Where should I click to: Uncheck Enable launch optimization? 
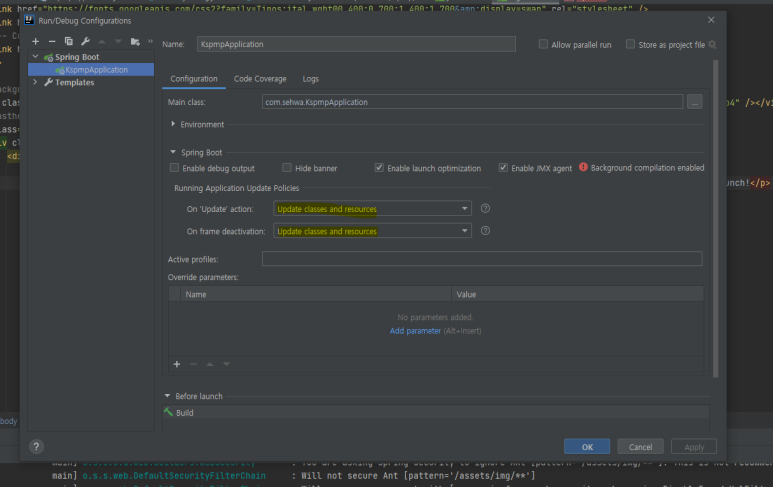[x=379, y=168]
